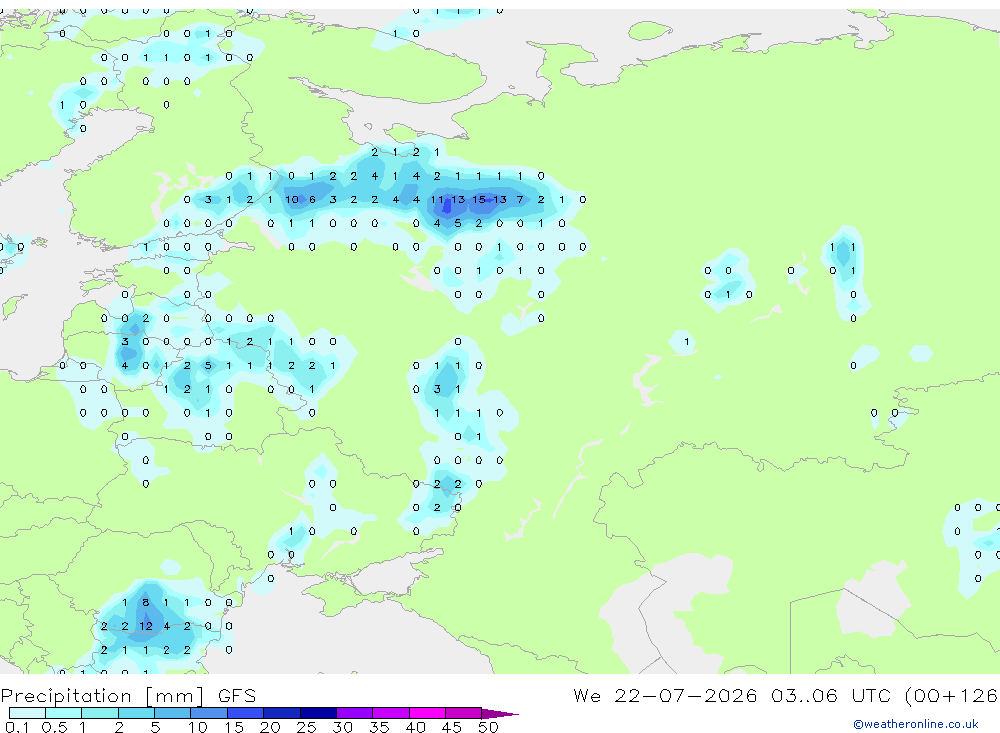Open the weatheronline.co.uk copyright link
The image size is (1000, 733).
pos(916,724)
